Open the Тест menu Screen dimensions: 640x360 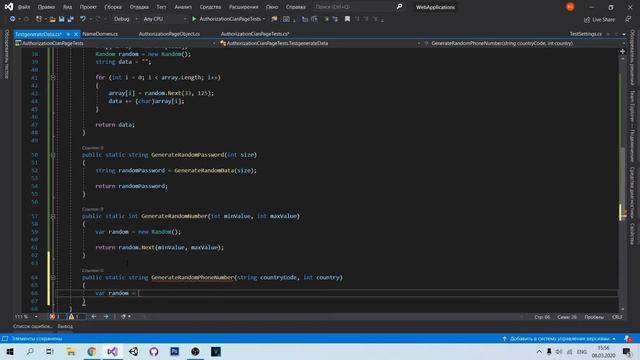pyautogui.click(x=161, y=7)
